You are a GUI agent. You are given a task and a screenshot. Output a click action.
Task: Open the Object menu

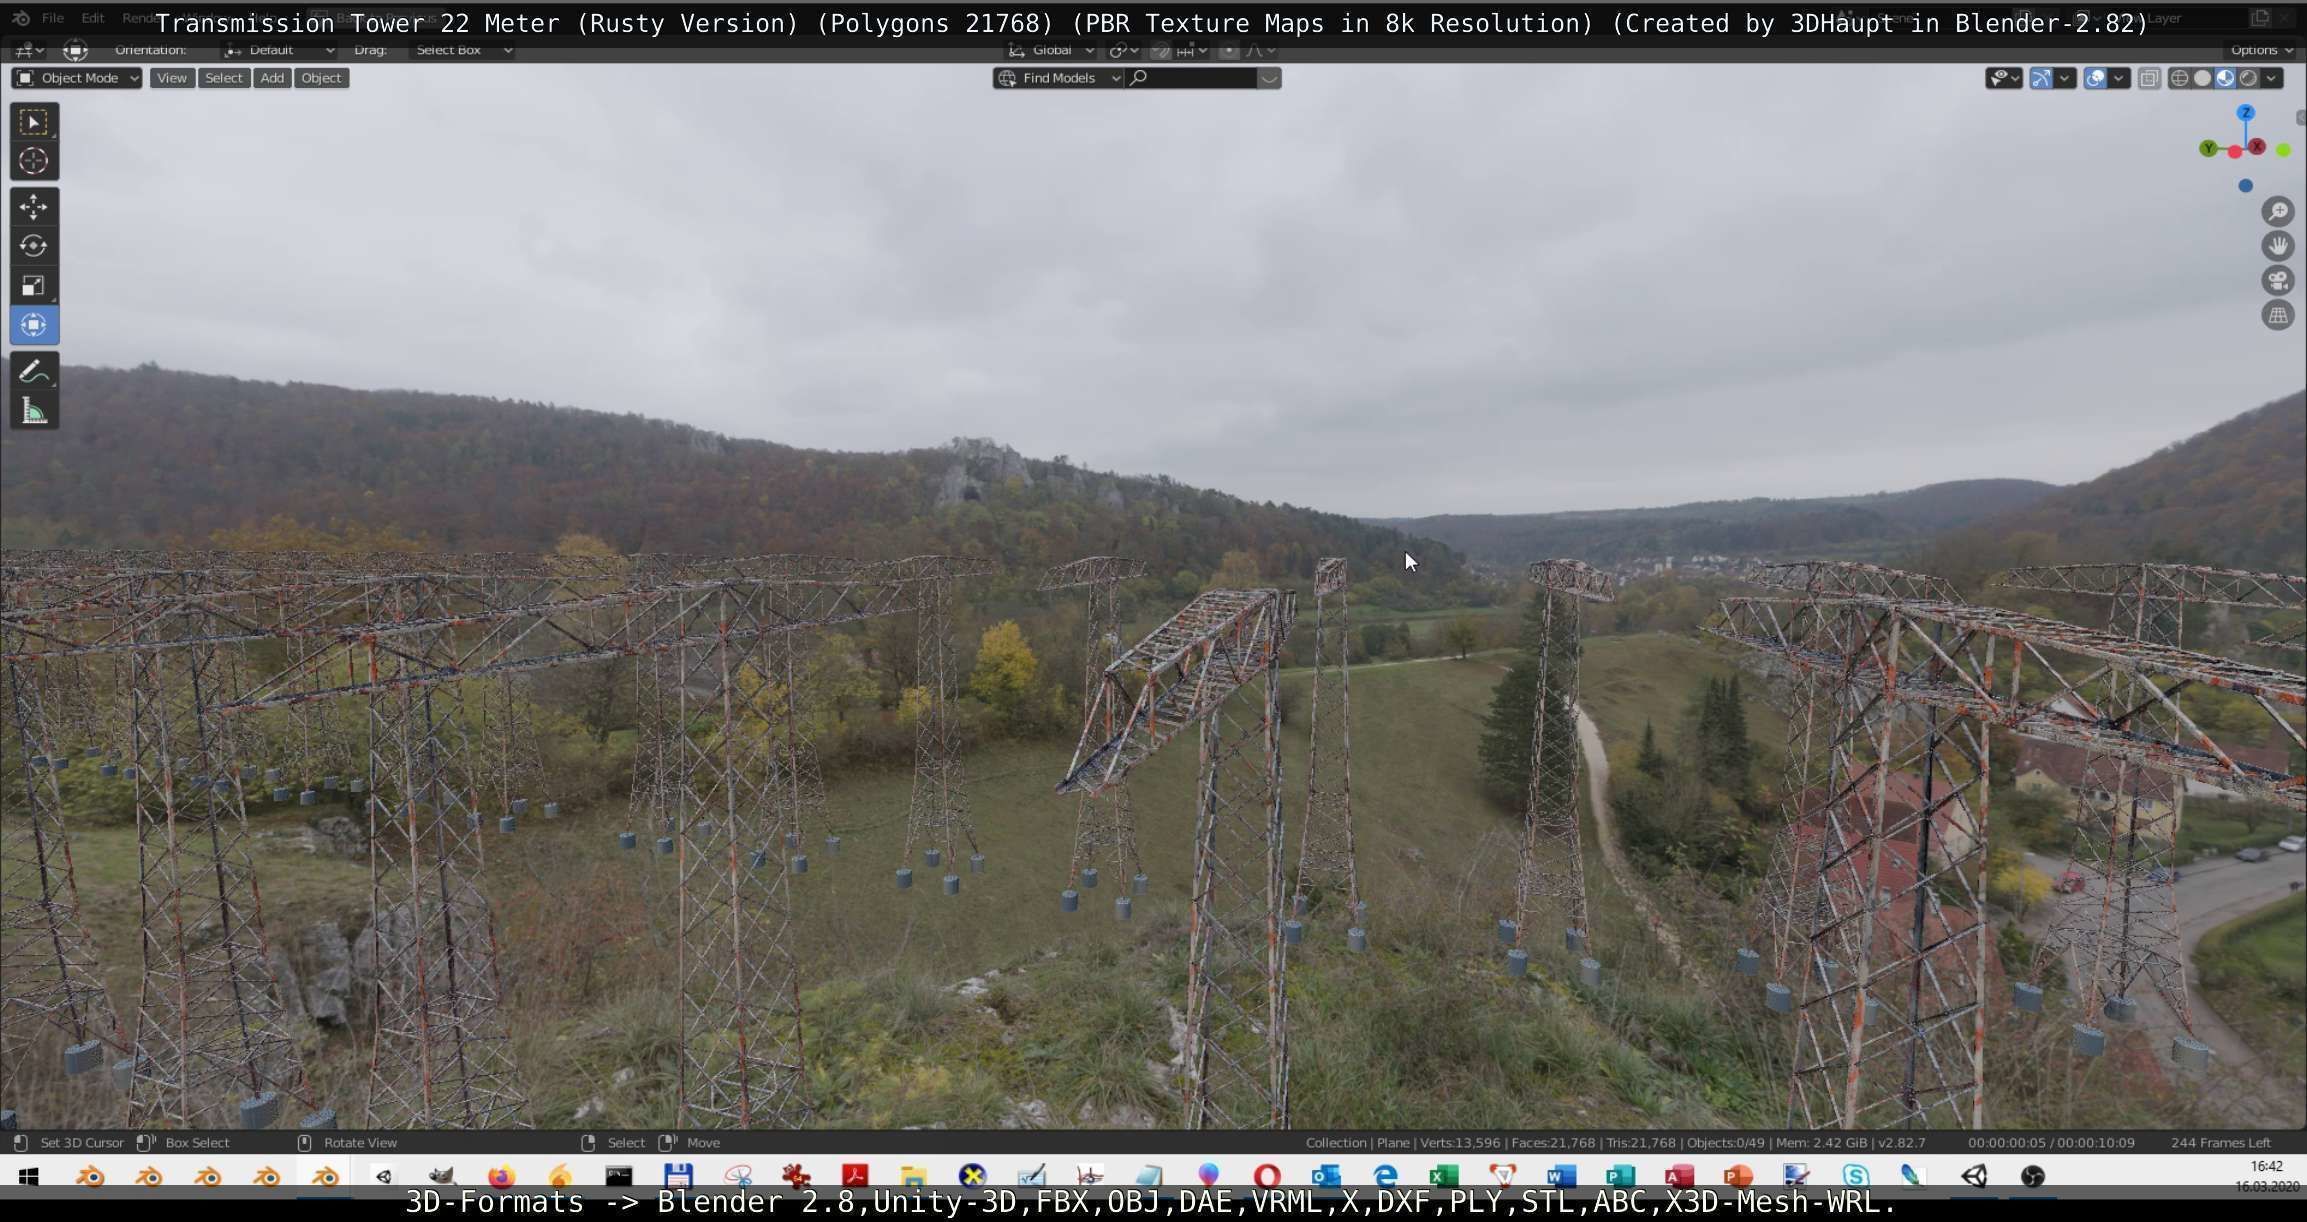[321, 78]
